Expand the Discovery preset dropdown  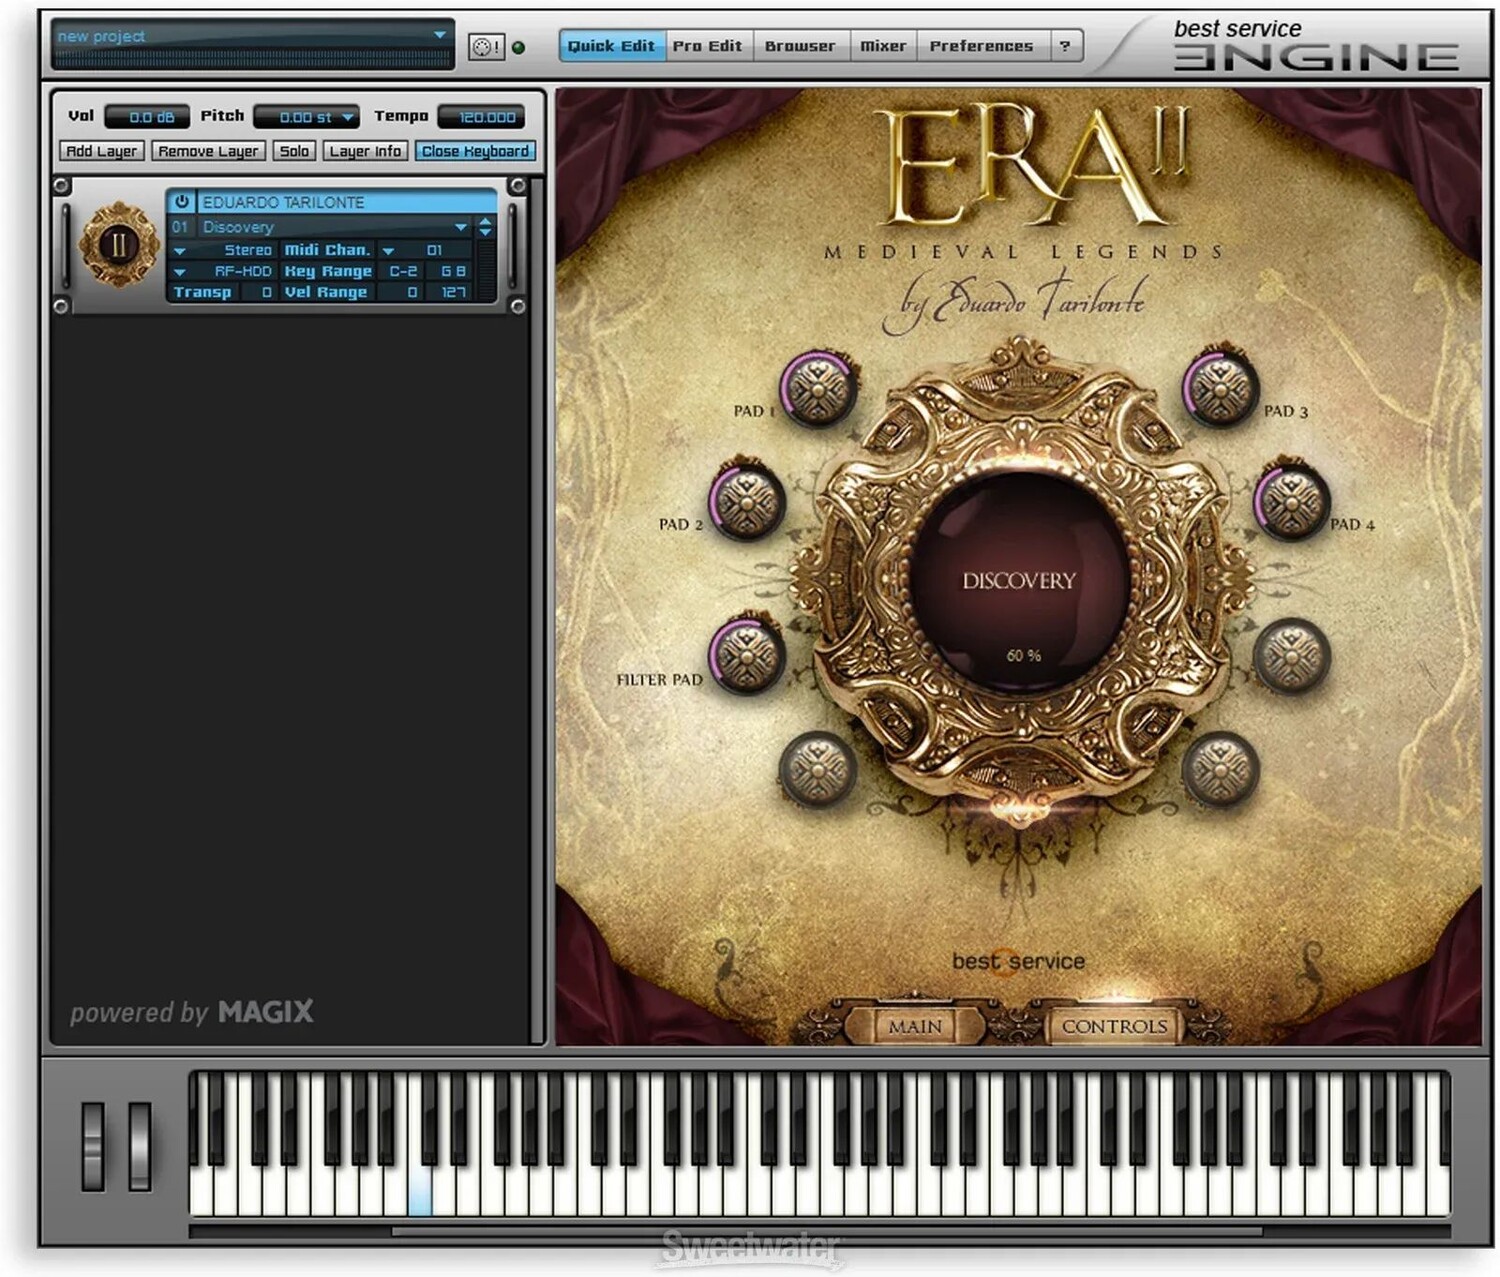(461, 227)
